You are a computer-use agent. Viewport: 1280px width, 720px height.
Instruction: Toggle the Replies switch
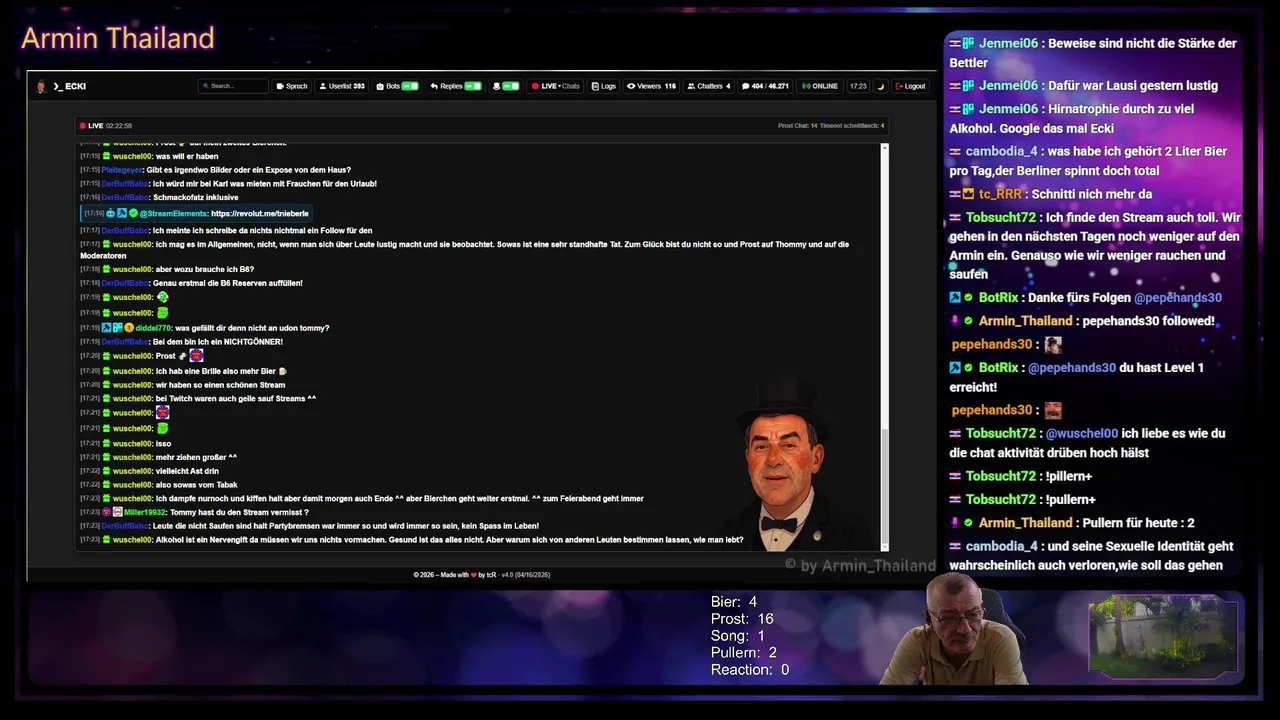[x=473, y=86]
